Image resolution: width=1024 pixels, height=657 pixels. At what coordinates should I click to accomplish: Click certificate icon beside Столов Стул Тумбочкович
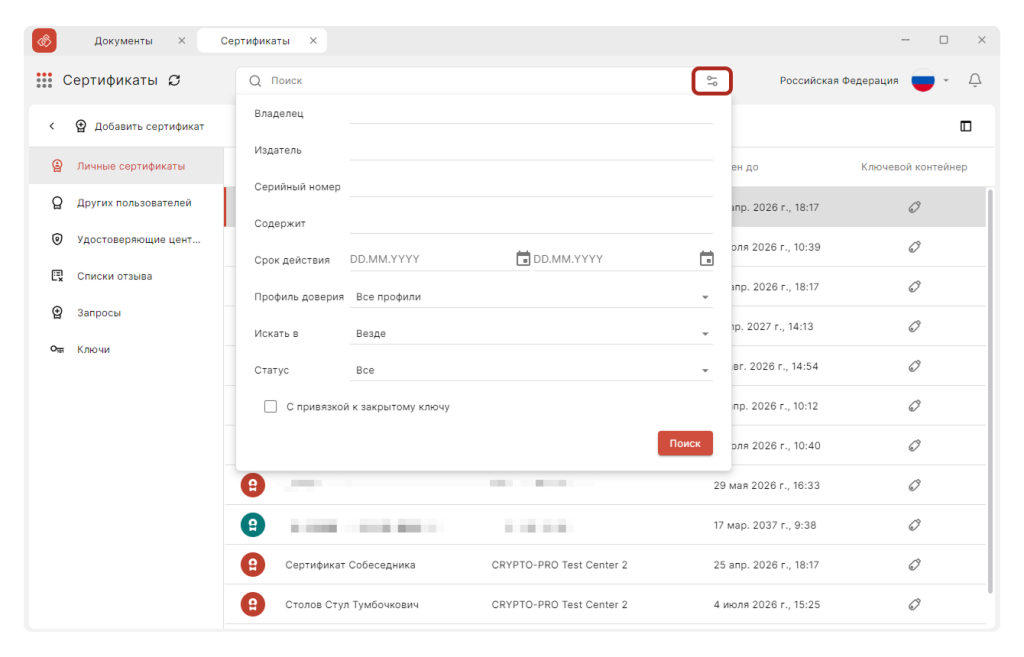coord(253,605)
